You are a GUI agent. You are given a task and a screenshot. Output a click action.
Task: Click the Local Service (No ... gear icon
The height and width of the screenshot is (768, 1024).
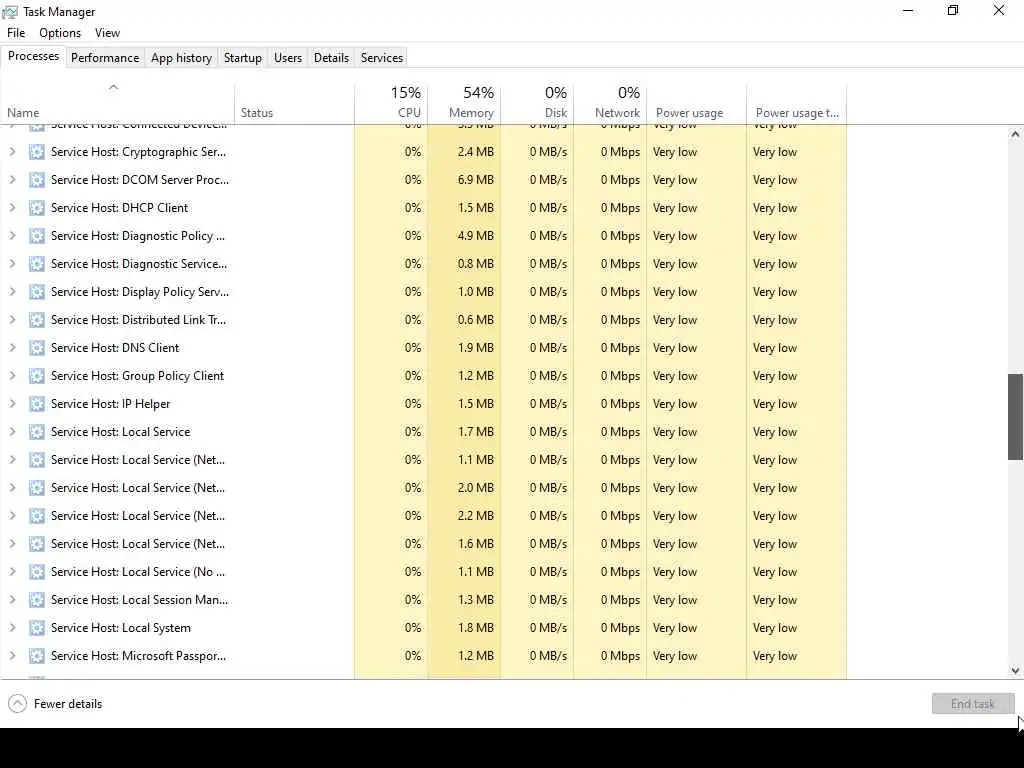tap(37, 572)
